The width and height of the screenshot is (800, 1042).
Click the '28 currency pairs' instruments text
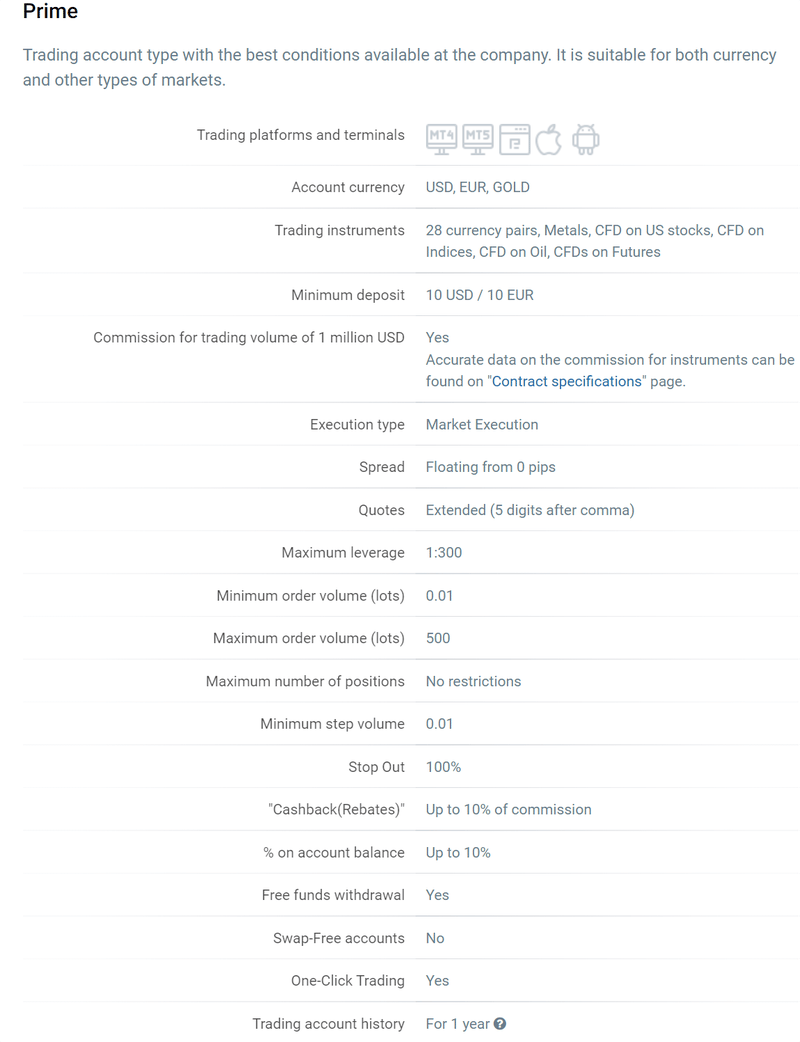(481, 230)
